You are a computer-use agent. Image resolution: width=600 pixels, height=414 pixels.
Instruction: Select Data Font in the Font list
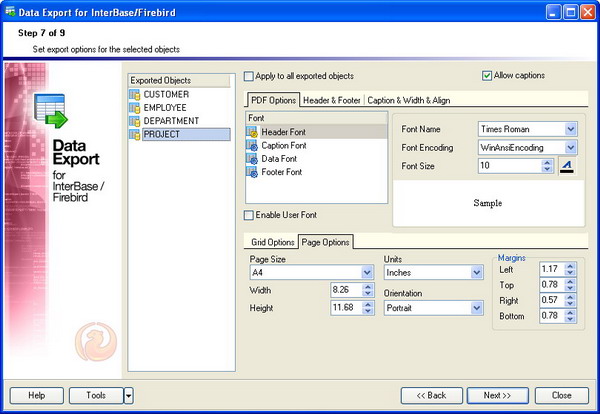[x=279, y=159]
